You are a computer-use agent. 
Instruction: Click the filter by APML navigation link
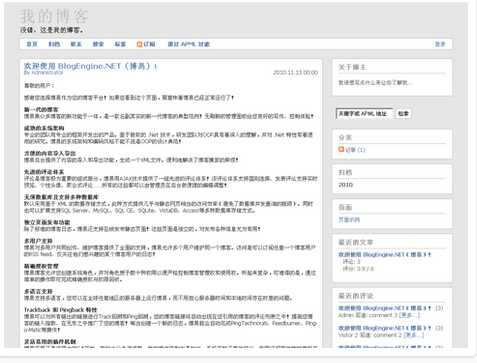click(189, 44)
